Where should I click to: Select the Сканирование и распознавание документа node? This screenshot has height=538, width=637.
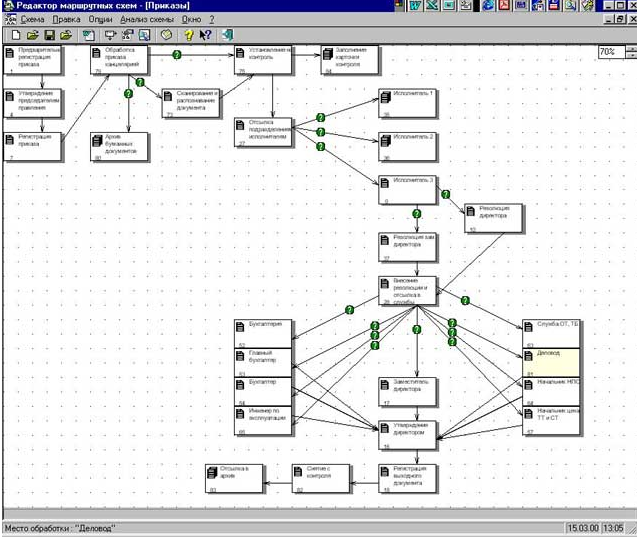[191, 103]
